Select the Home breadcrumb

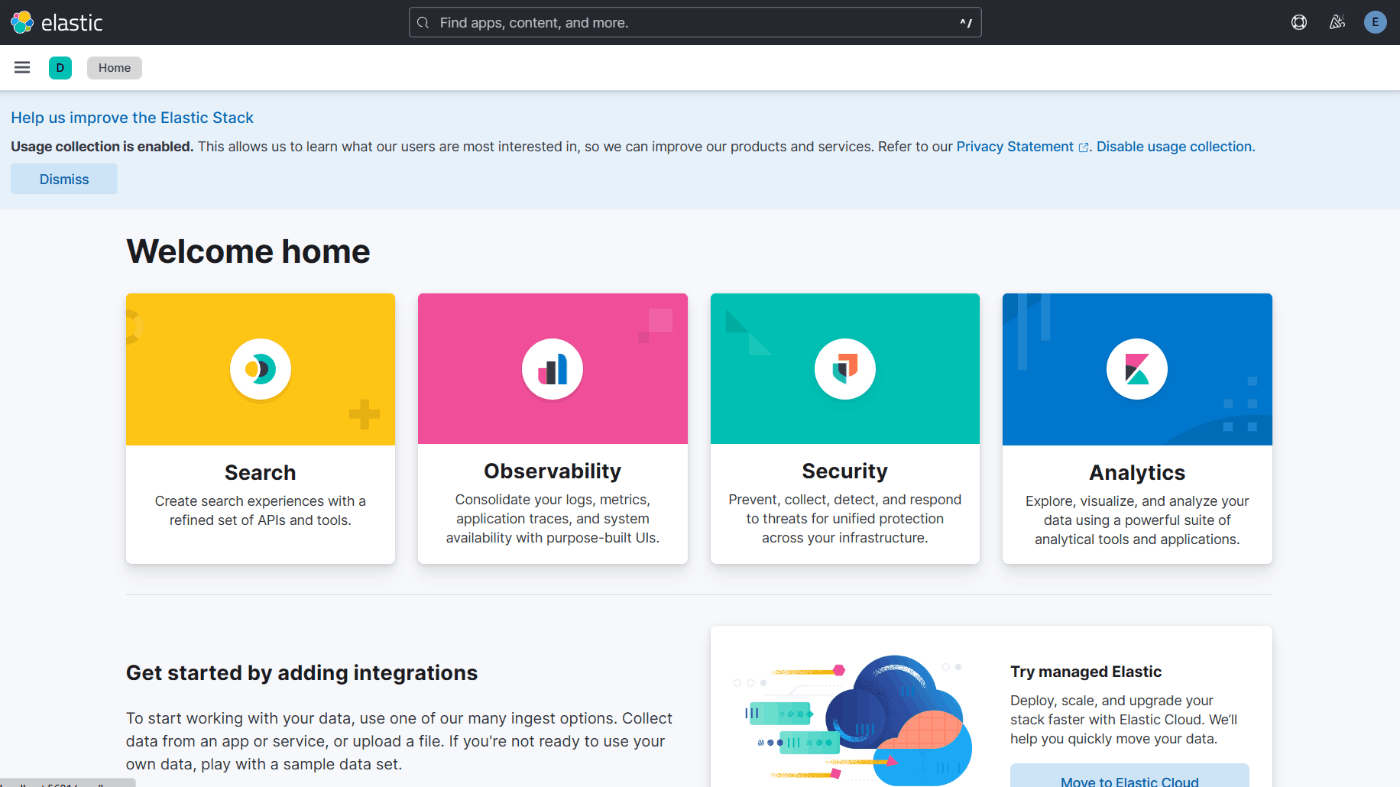[114, 68]
